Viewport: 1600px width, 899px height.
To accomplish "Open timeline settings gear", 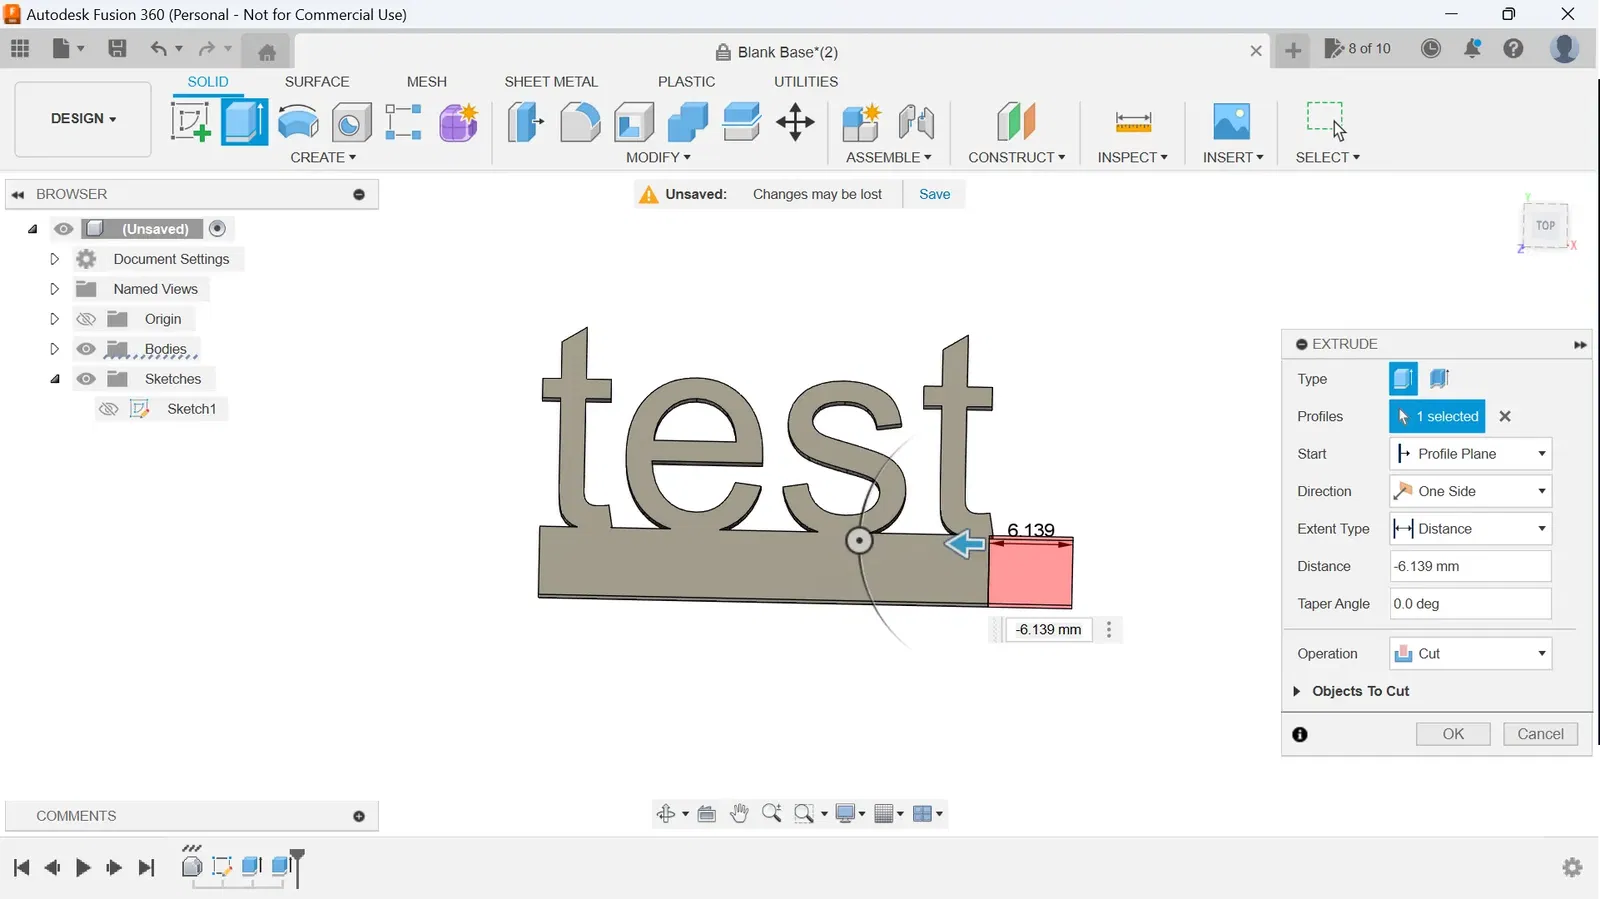I will point(1573,867).
